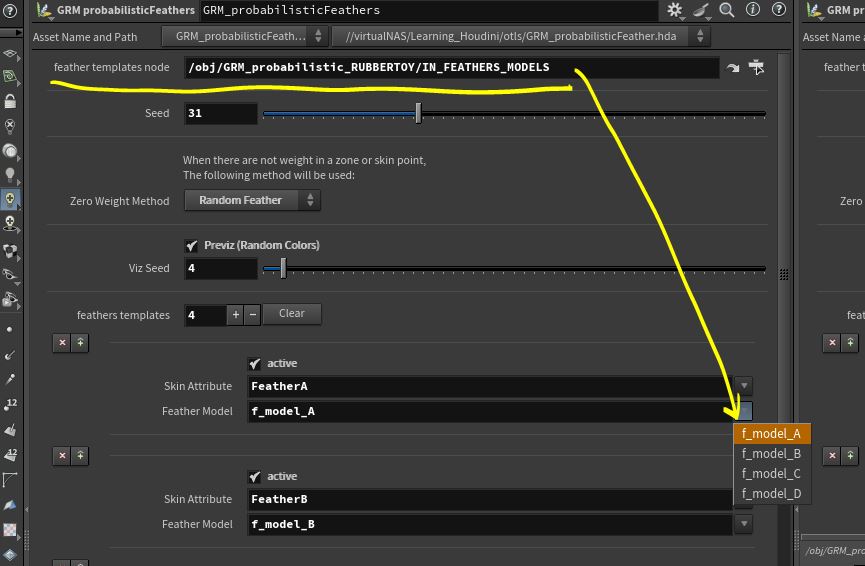
Task: Open the Zero Weight Method dropdown
Action: (252, 200)
